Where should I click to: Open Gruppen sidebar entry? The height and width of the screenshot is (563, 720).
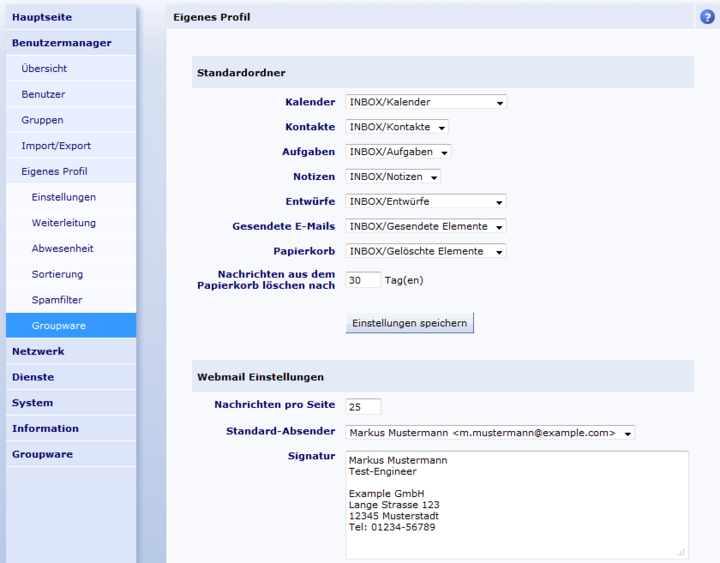(71, 120)
